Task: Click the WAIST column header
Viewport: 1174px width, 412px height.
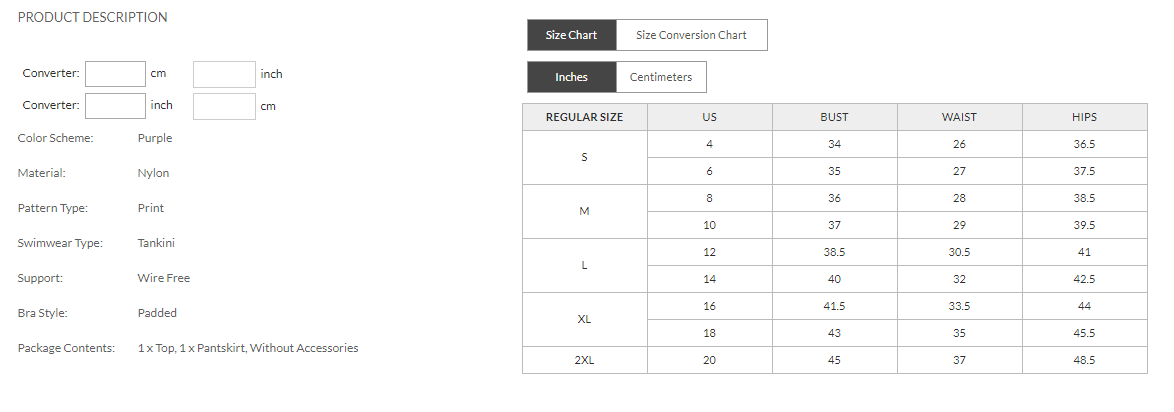Action: 959,117
